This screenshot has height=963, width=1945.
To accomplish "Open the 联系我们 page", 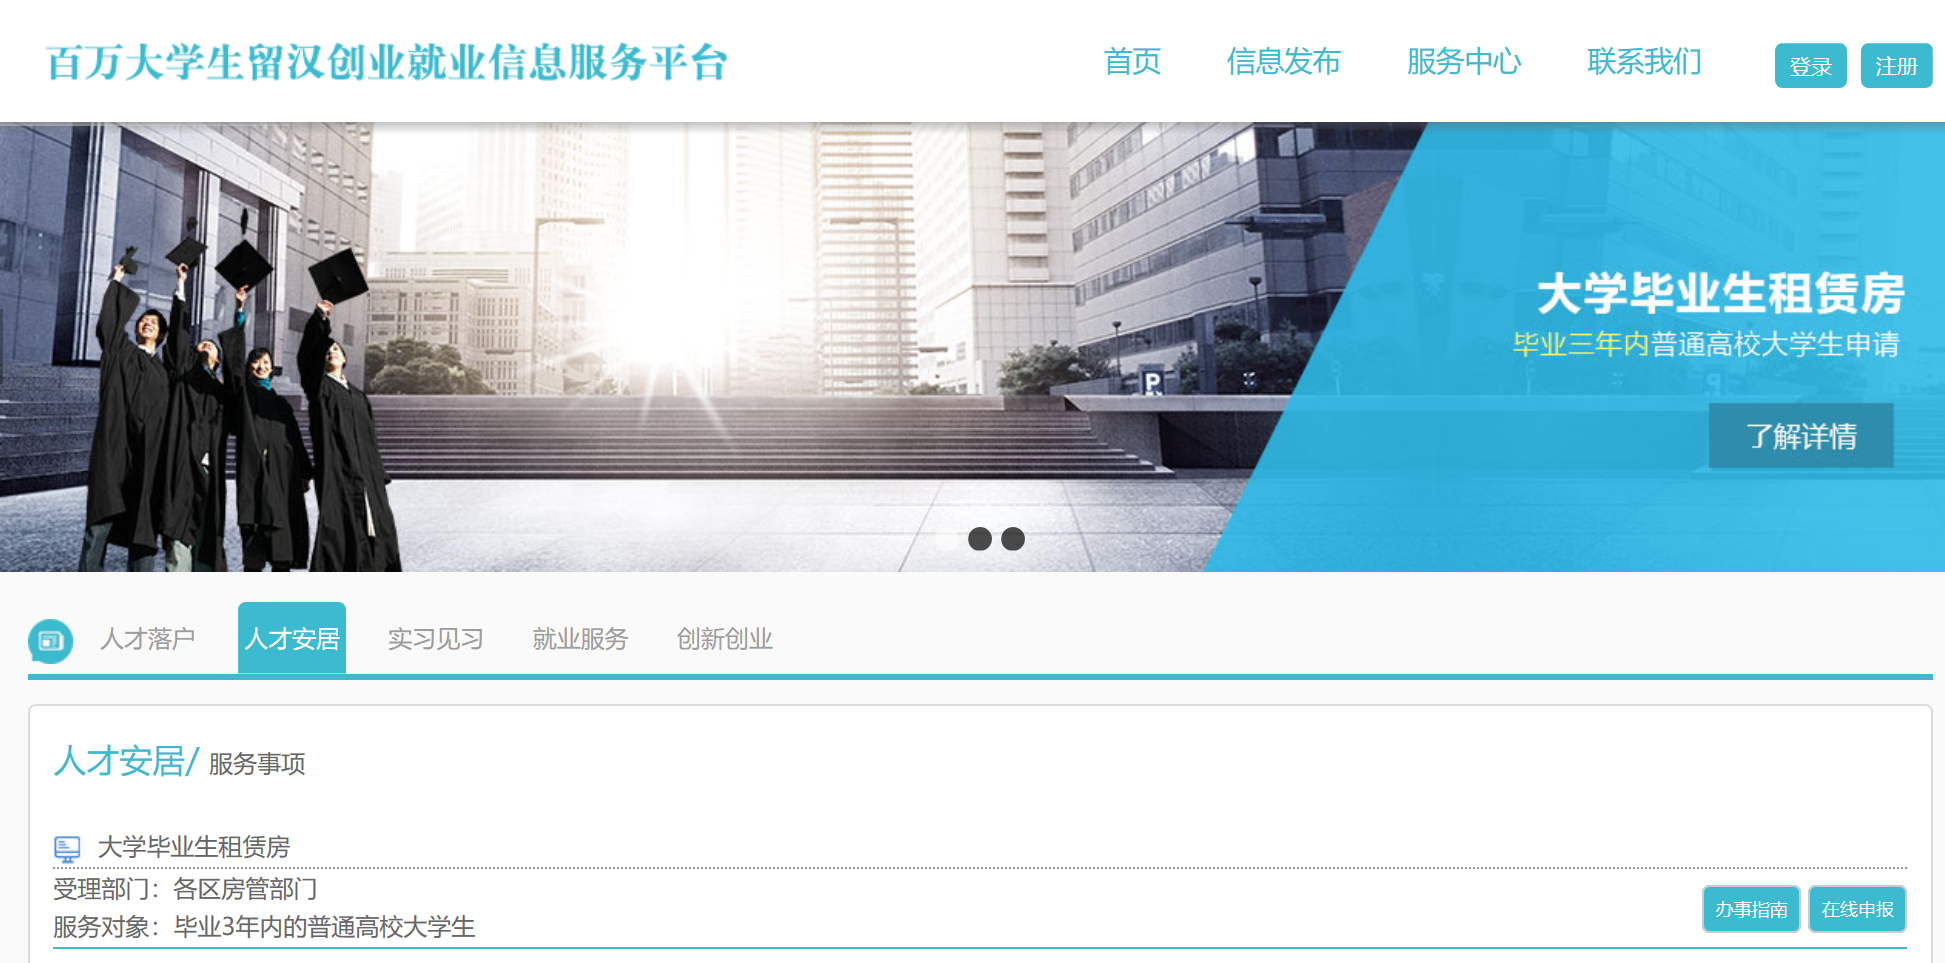I will (1644, 62).
